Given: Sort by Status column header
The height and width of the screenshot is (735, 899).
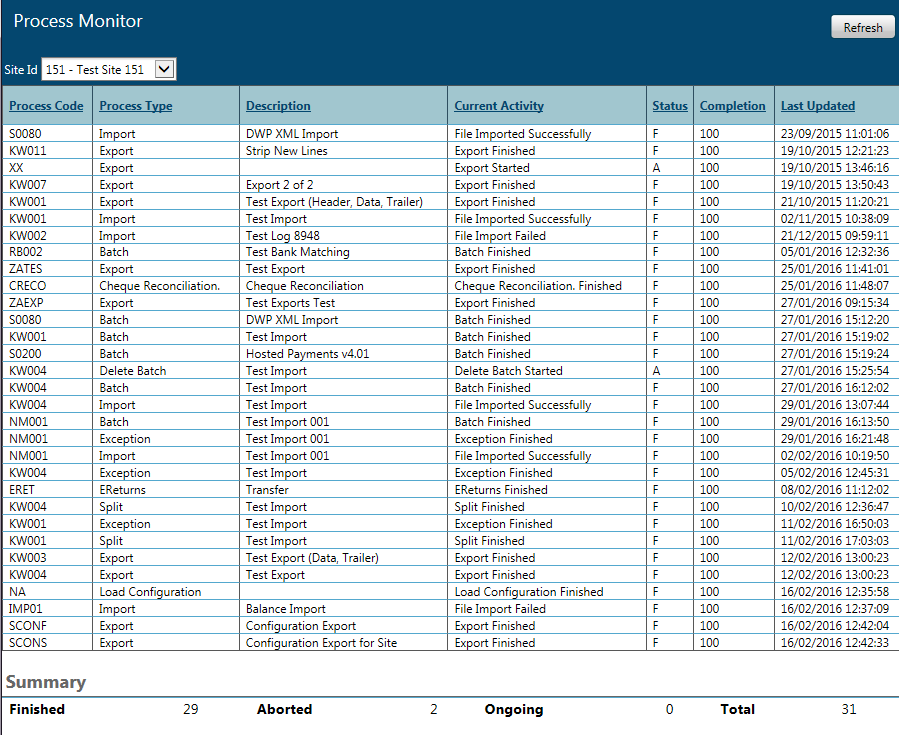Looking at the screenshot, I should click(670, 106).
